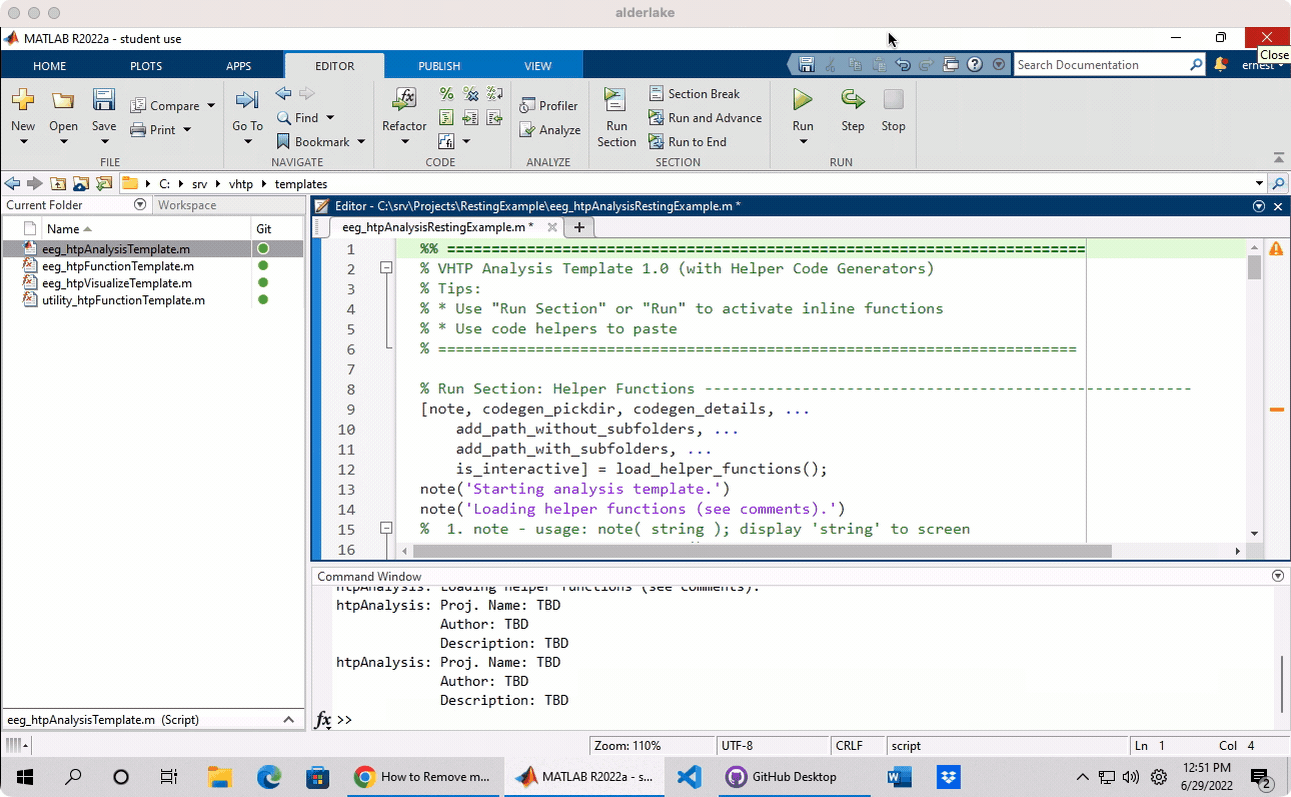Image resolution: width=1291 pixels, height=797 pixels.
Task: Open Visual Studio Code from taskbar
Action: (689, 776)
